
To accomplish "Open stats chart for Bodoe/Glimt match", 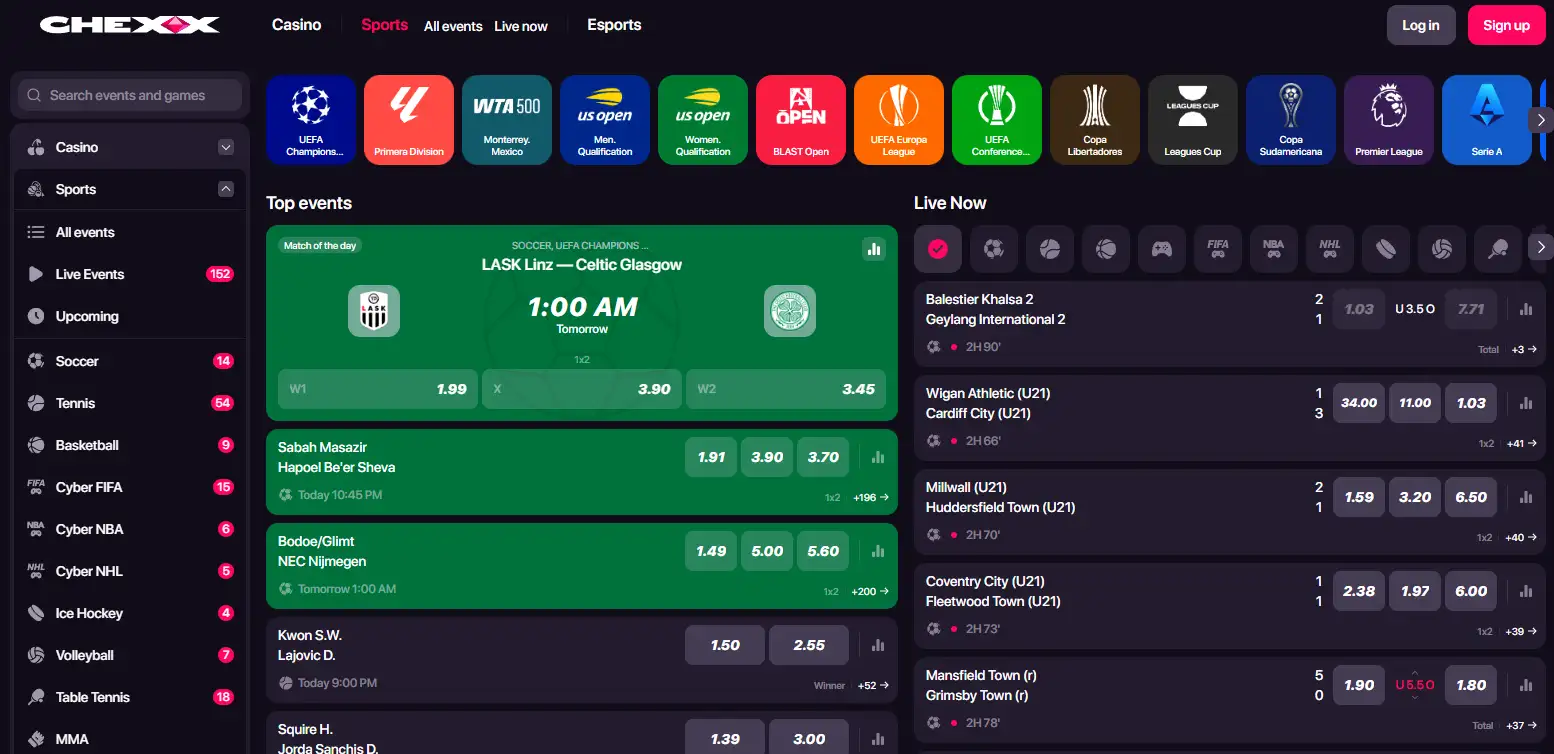I will tap(878, 551).
